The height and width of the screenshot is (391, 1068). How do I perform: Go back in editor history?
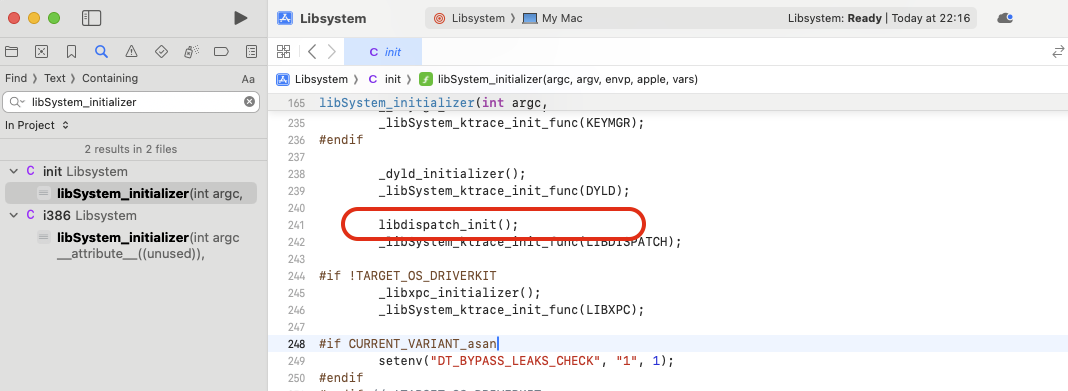[312, 51]
